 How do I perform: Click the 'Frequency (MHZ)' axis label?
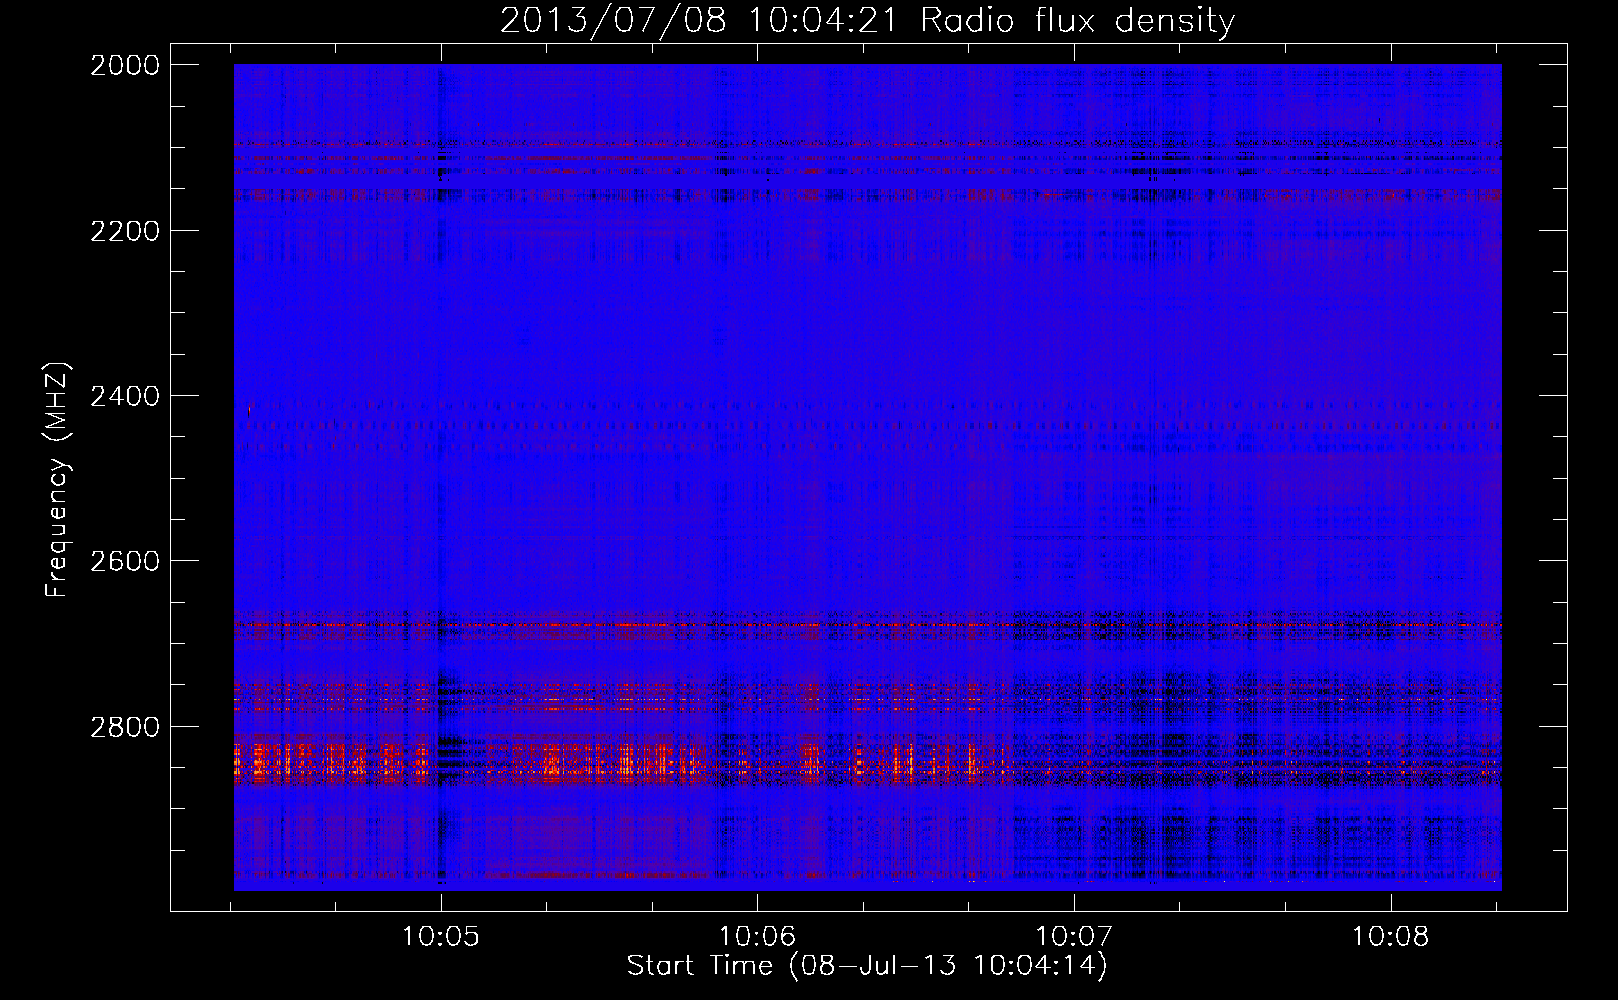(57, 479)
